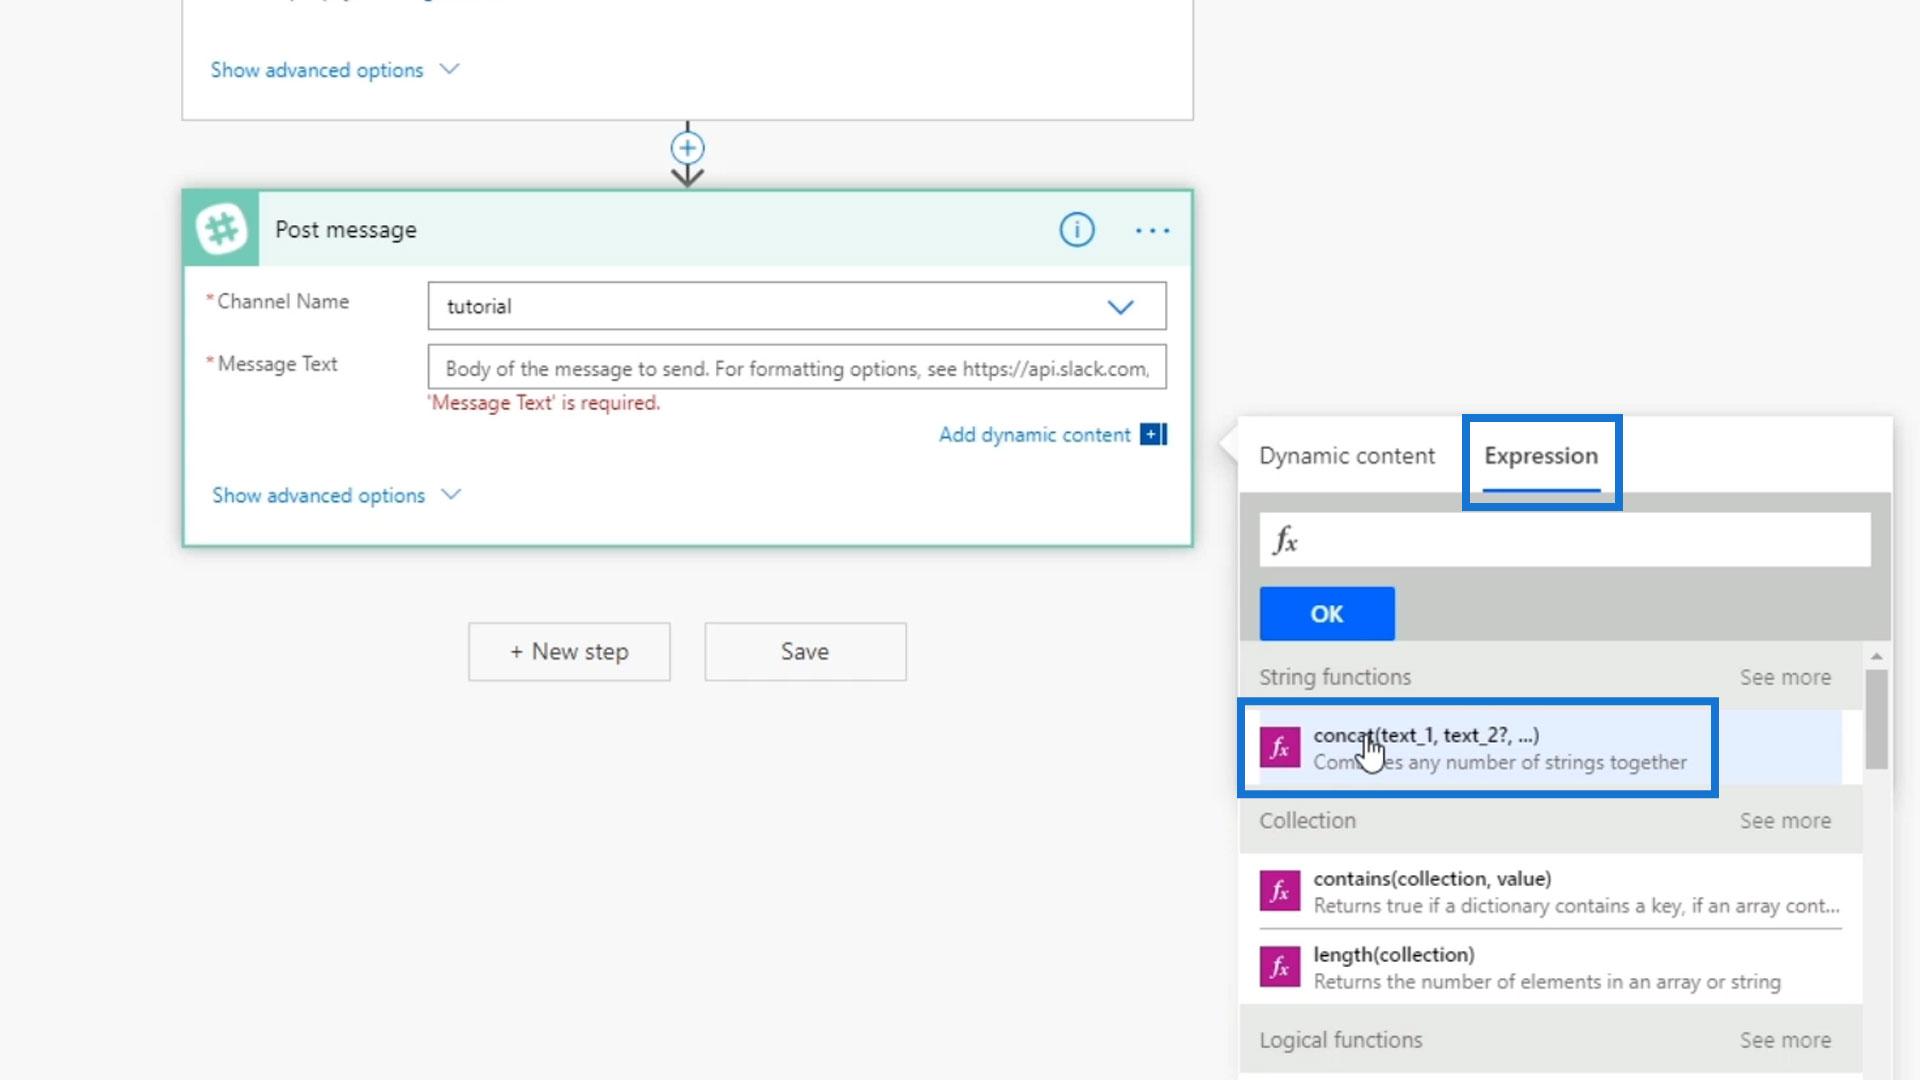This screenshot has width=1920, height=1080.
Task: Expand the Channel Name dropdown
Action: tap(1120, 307)
